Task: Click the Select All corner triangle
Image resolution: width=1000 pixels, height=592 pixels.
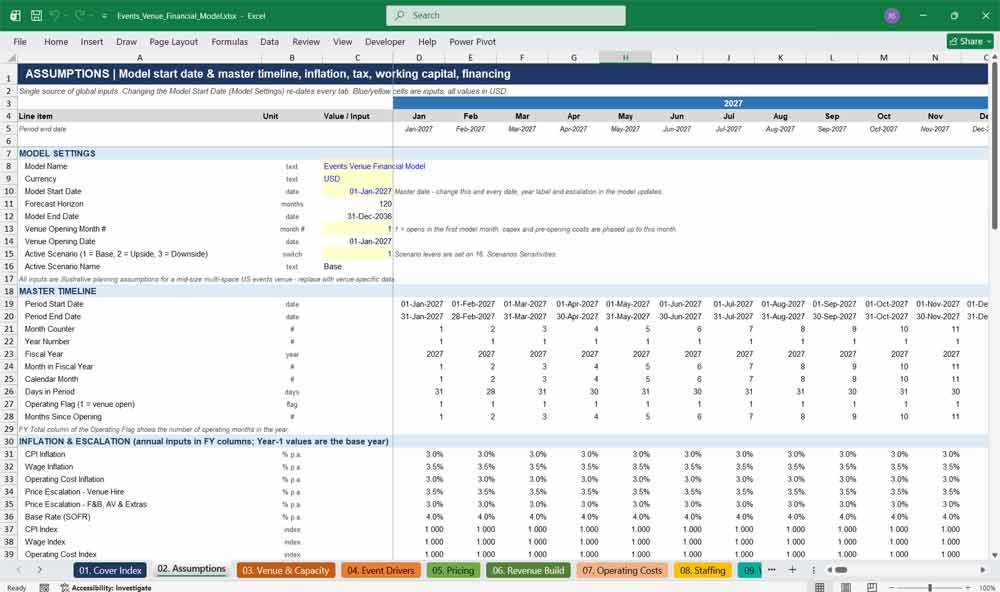Action: [11, 57]
